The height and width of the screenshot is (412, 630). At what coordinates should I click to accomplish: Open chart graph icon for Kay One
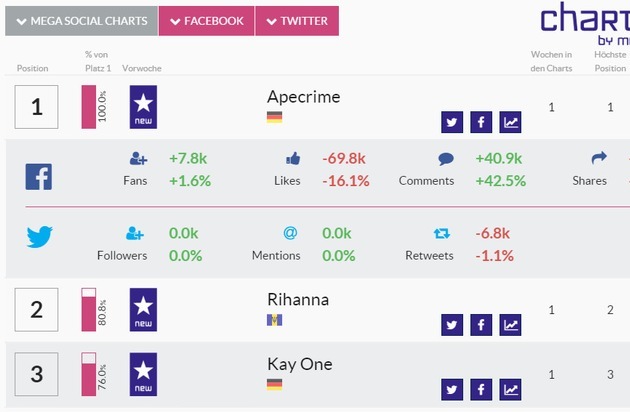[x=511, y=389]
